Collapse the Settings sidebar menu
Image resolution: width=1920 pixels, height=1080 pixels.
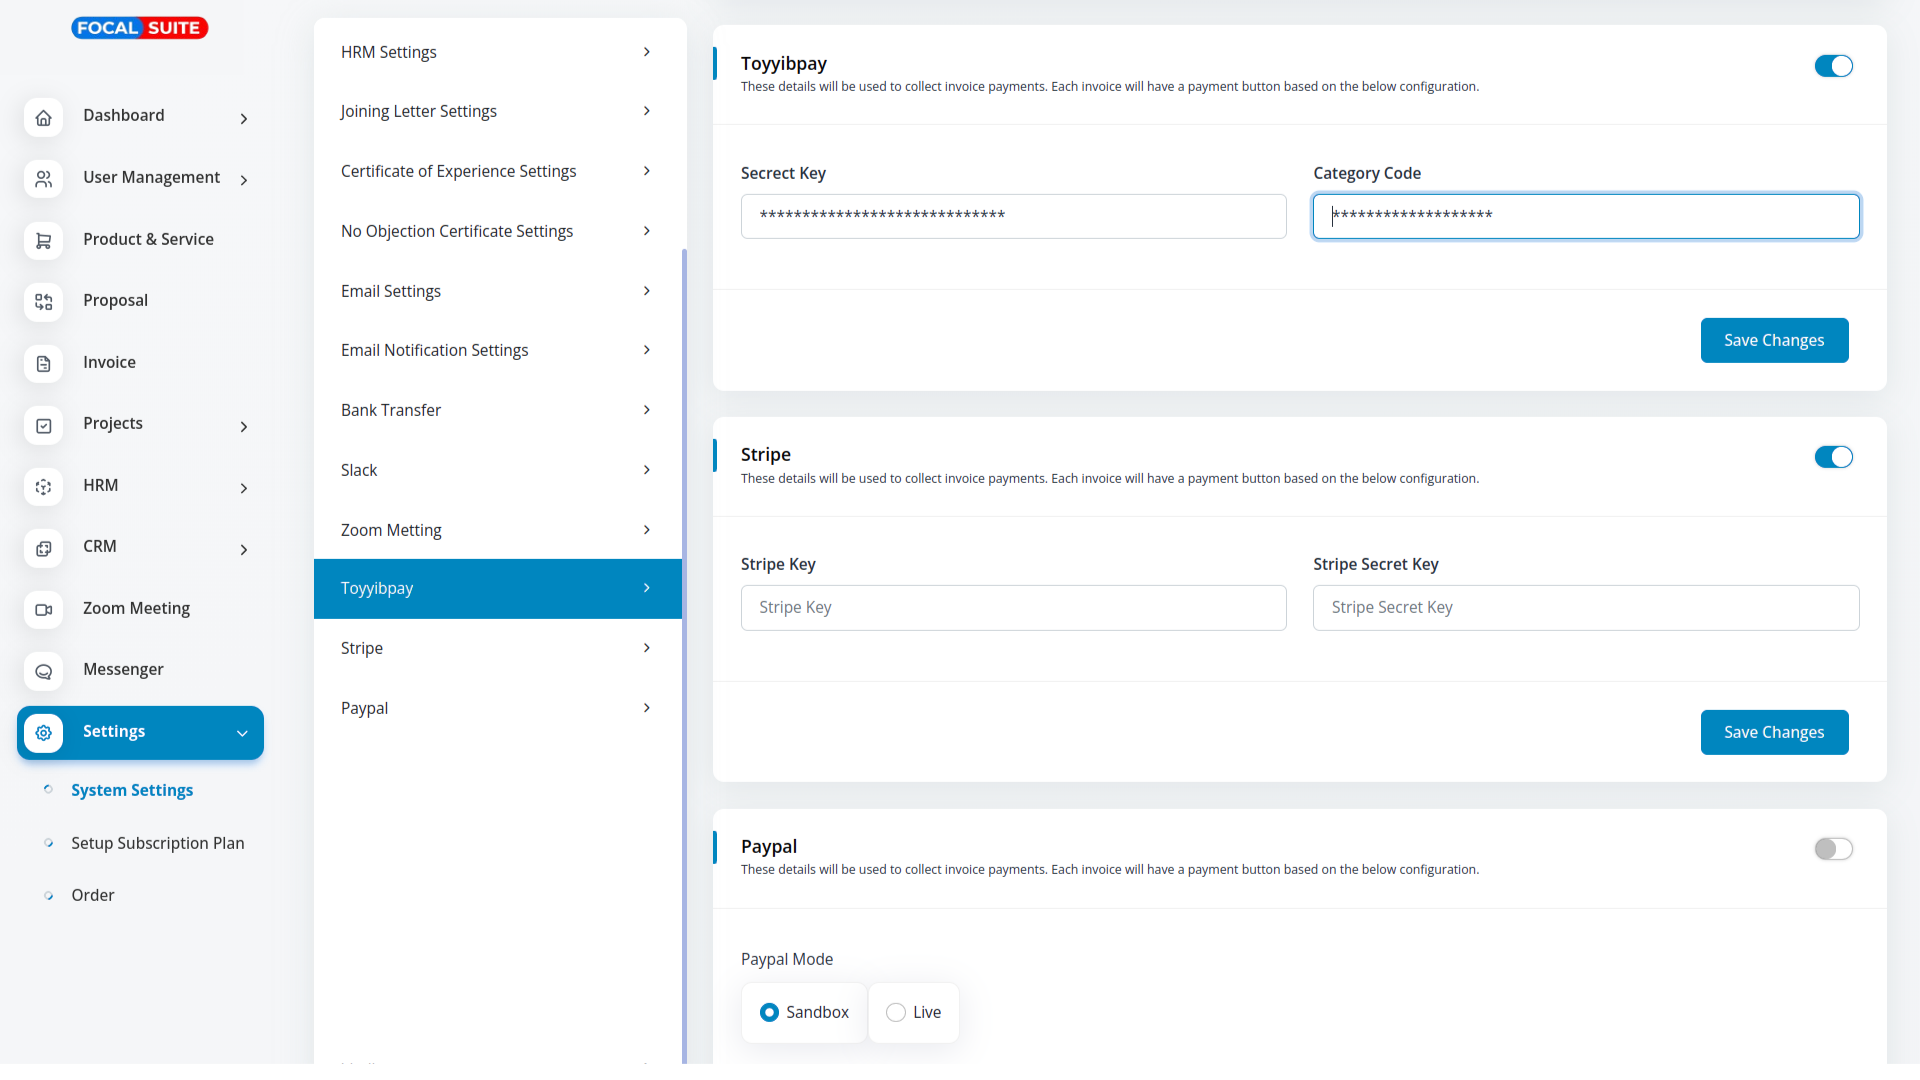click(241, 733)
